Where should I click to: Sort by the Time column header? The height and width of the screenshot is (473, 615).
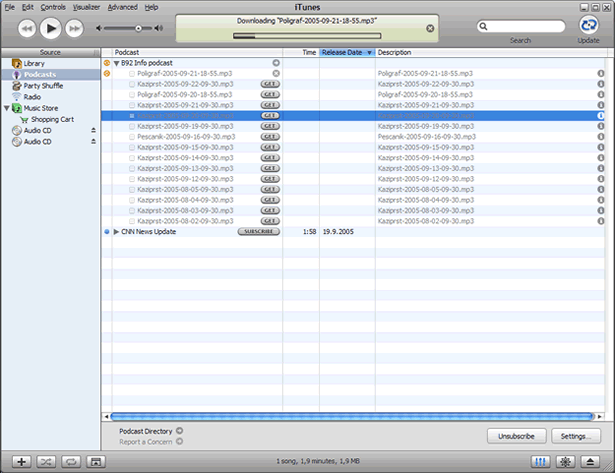pyautogui.click(x=301, y=52)
